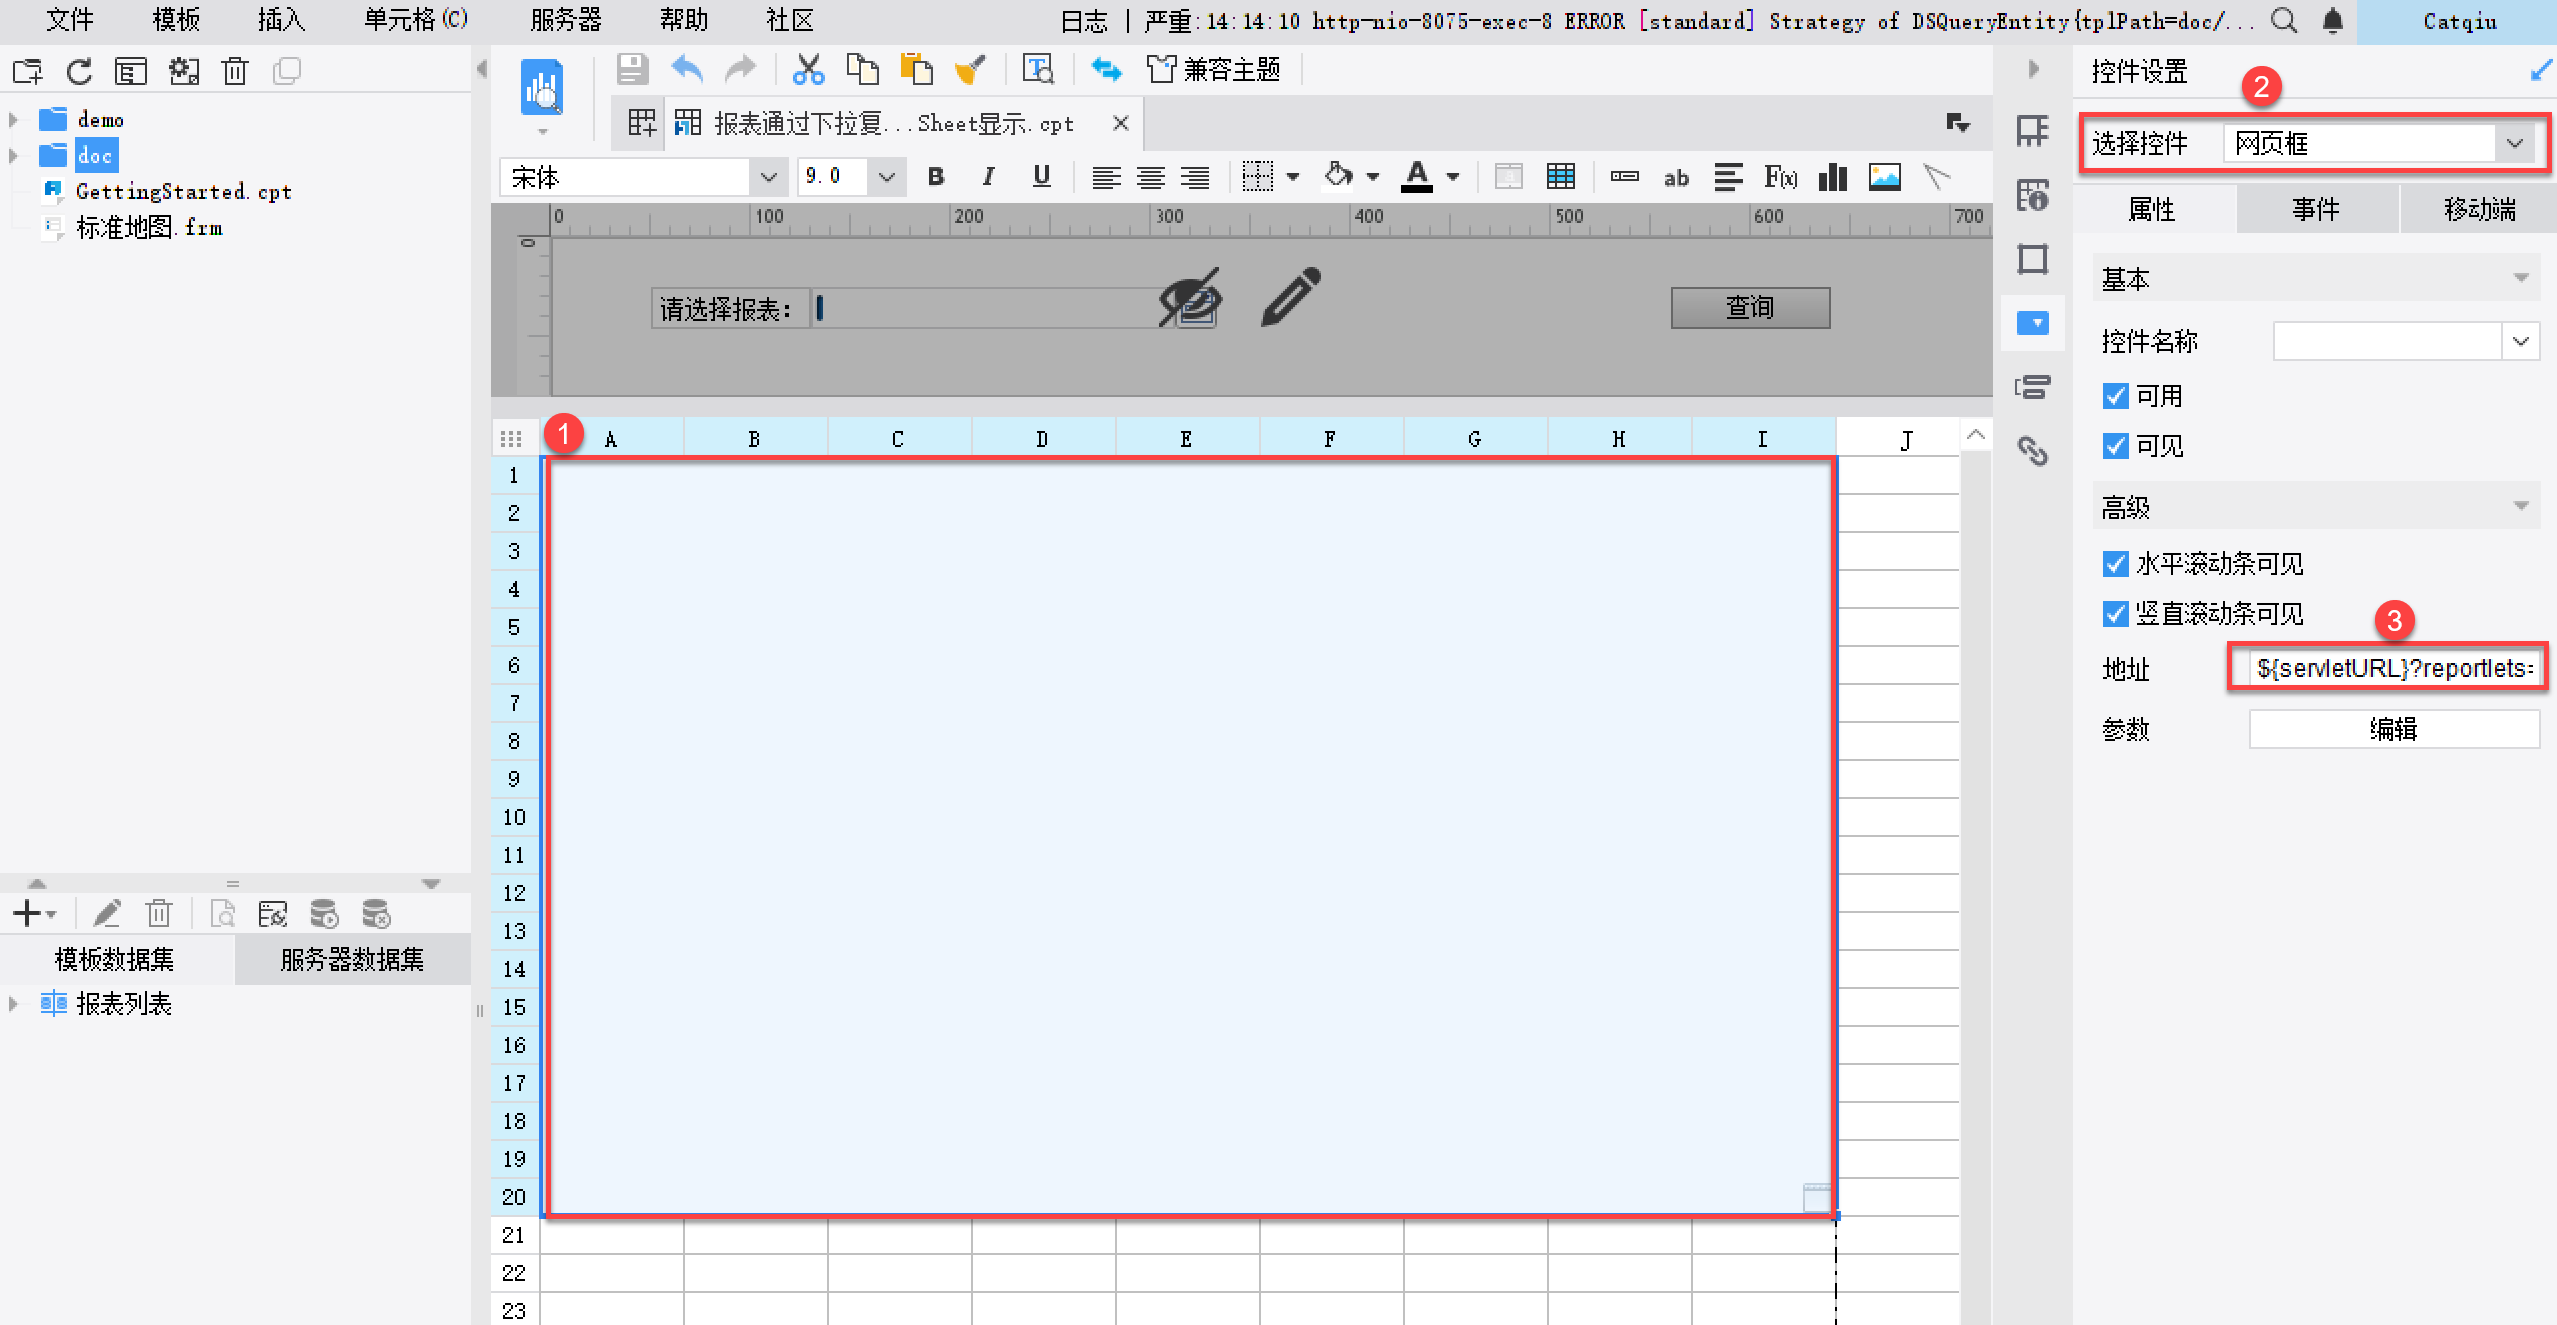Open the font color picker arrow
Screen dimensions: 2557x1325
click(x=1453, y=177)
